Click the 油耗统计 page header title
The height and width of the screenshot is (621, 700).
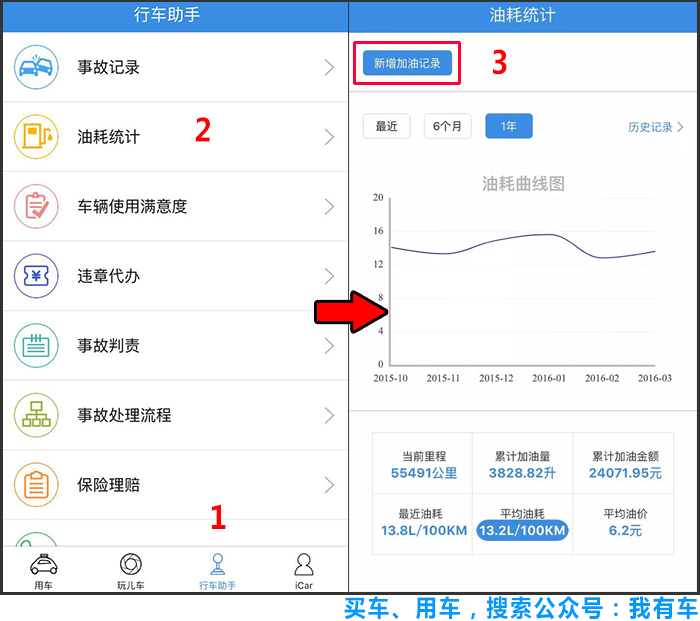[x=522, y=15]
